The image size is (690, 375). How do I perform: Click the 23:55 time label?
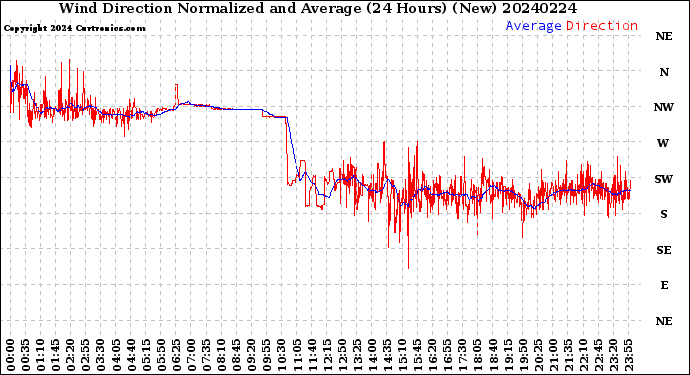pyautogui.click(x=628, y=355)
